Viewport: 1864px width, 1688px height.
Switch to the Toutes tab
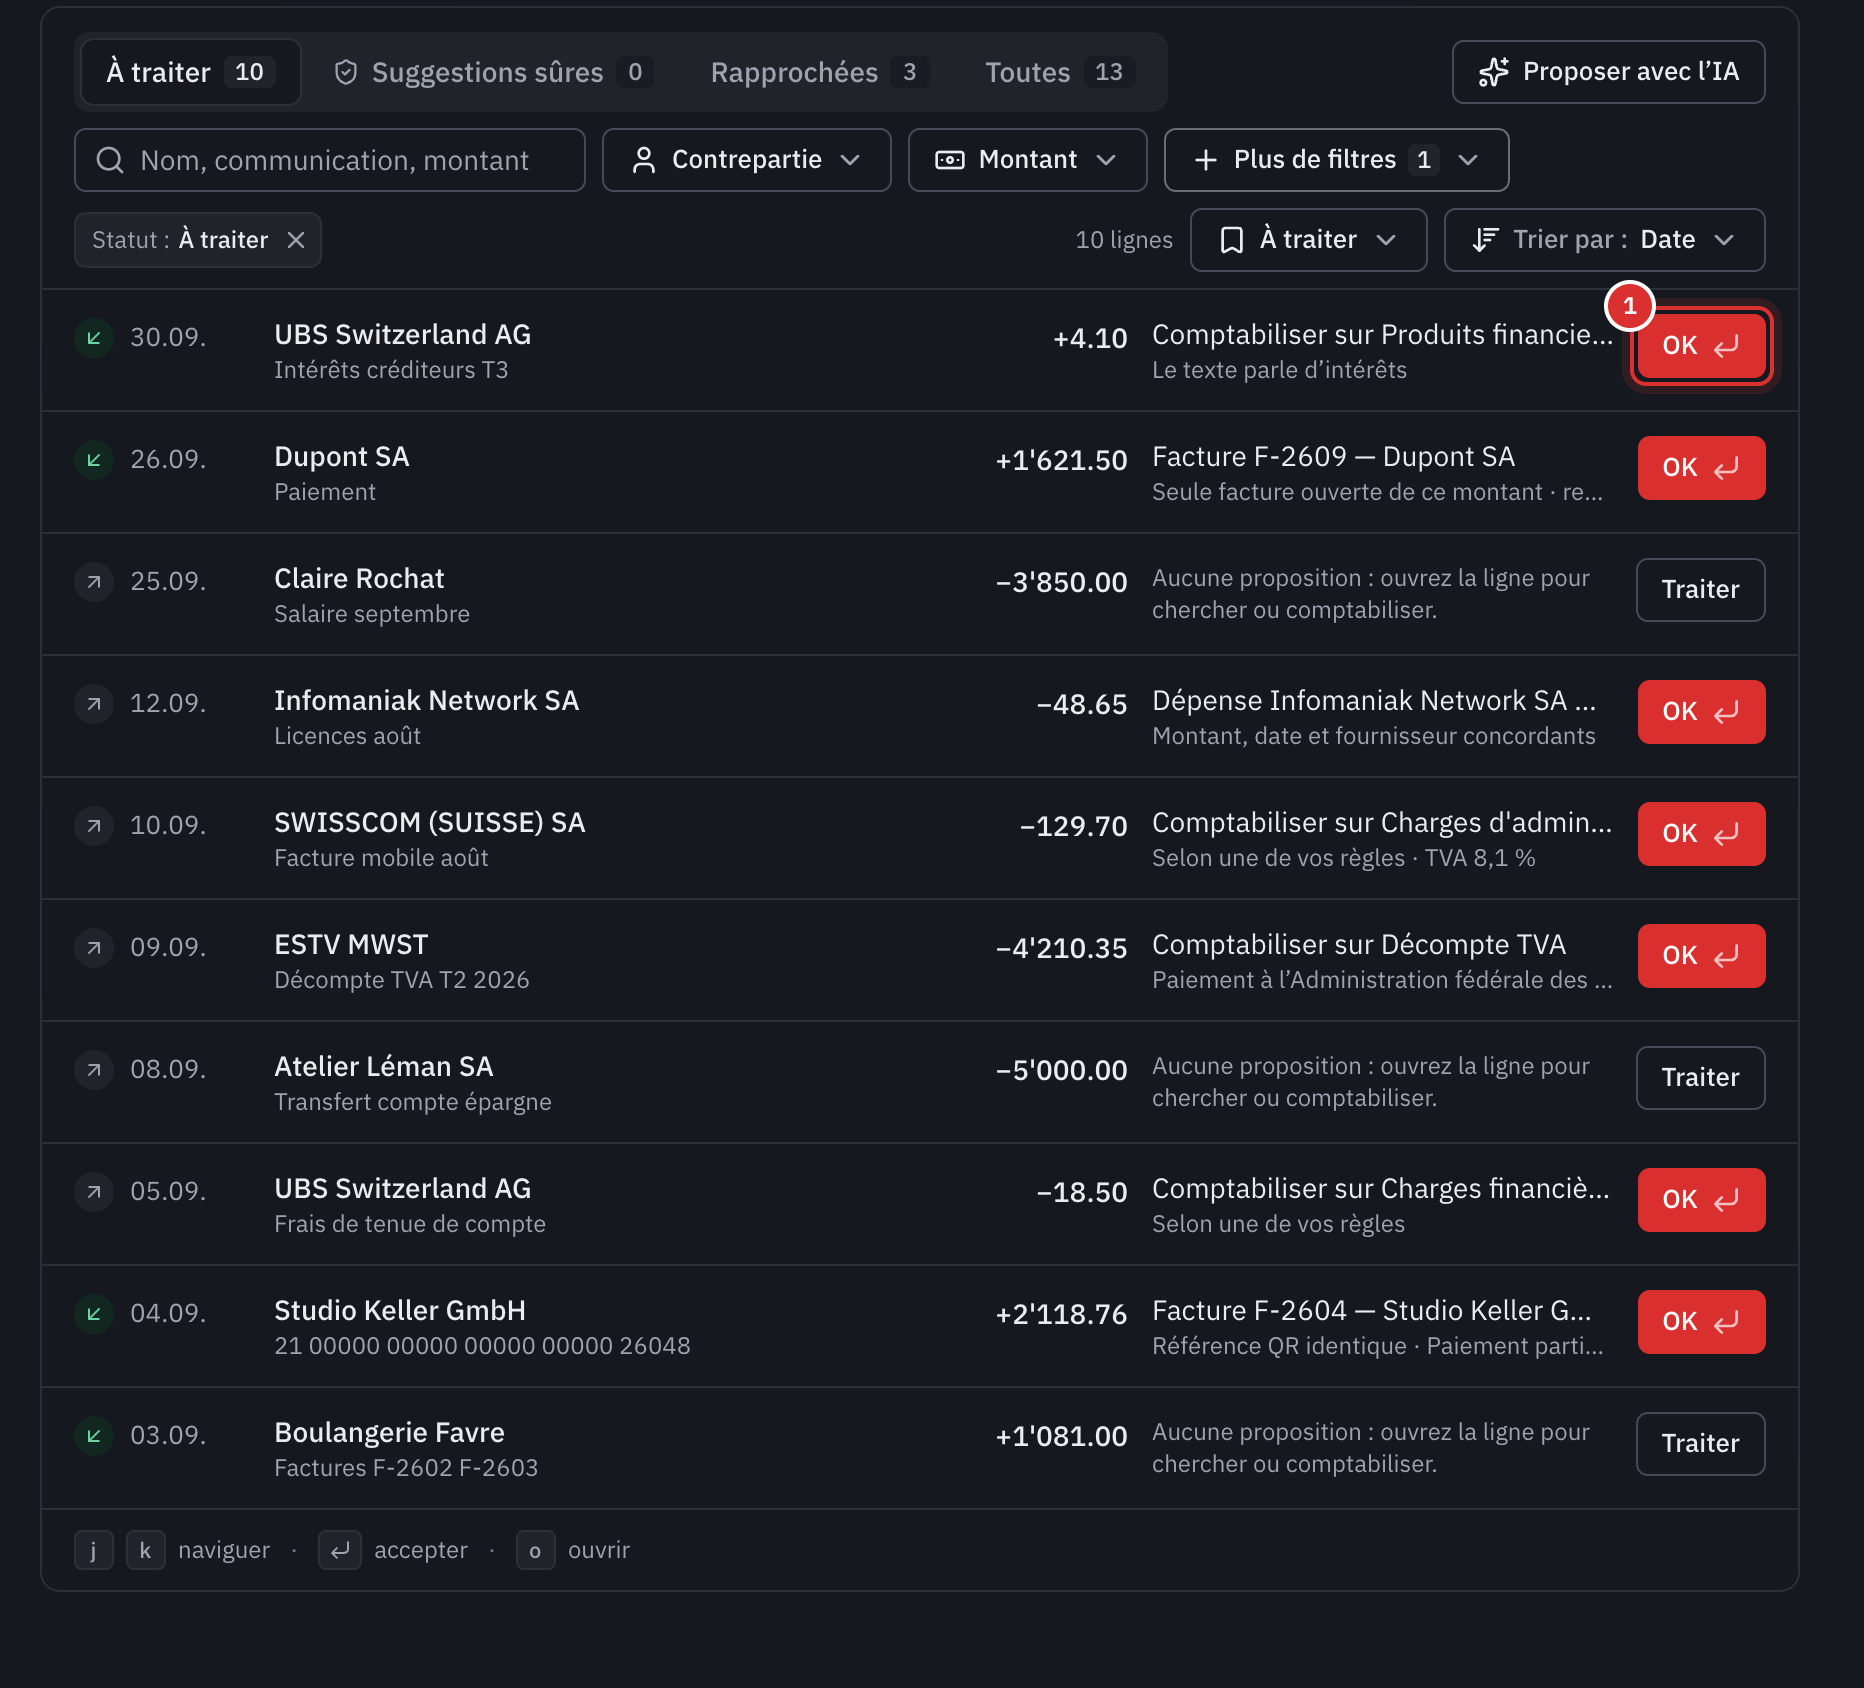1059,72
